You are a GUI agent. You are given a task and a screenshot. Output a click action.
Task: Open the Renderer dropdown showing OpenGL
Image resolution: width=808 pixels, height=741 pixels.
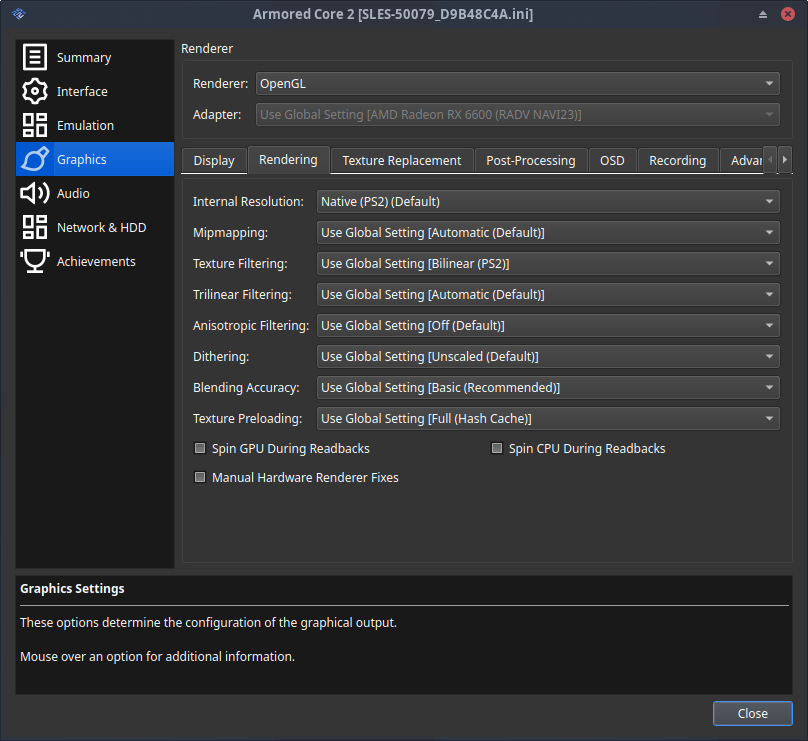517,83
